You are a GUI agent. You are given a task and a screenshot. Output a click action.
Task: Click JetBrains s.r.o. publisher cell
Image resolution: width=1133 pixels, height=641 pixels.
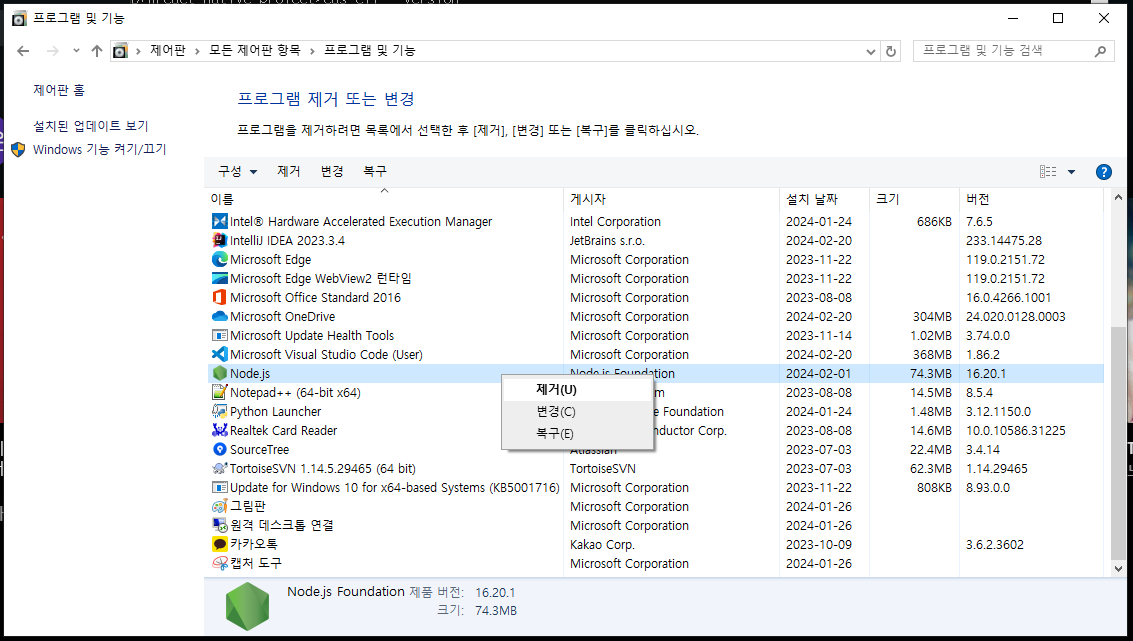pyautogui.click(x=607, y=240)
